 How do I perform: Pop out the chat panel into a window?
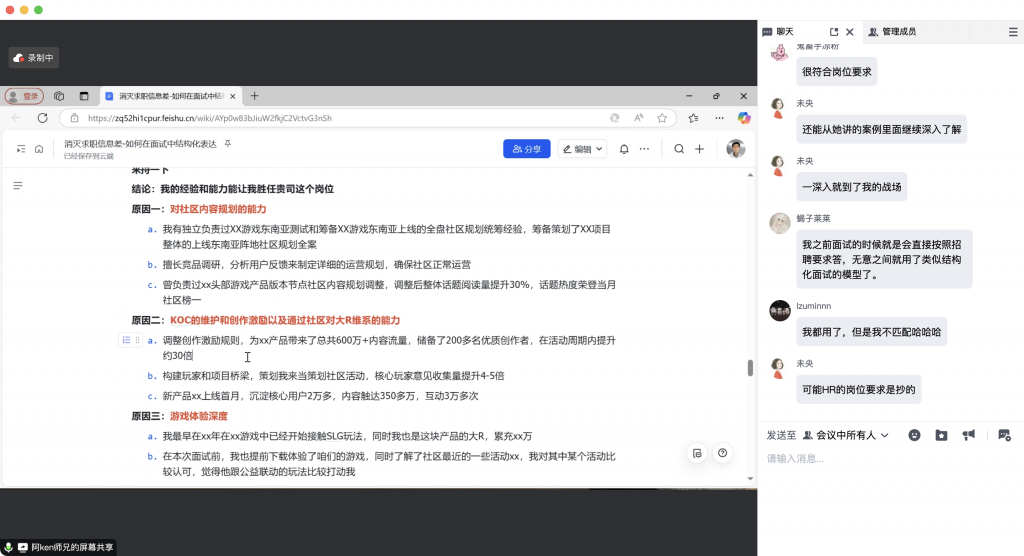click(833, 32)
